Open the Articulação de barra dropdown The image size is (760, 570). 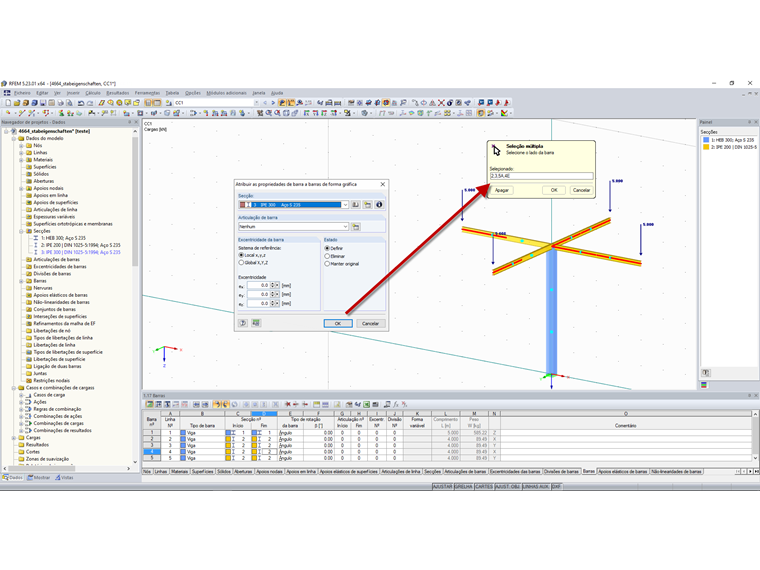point(345,227)
